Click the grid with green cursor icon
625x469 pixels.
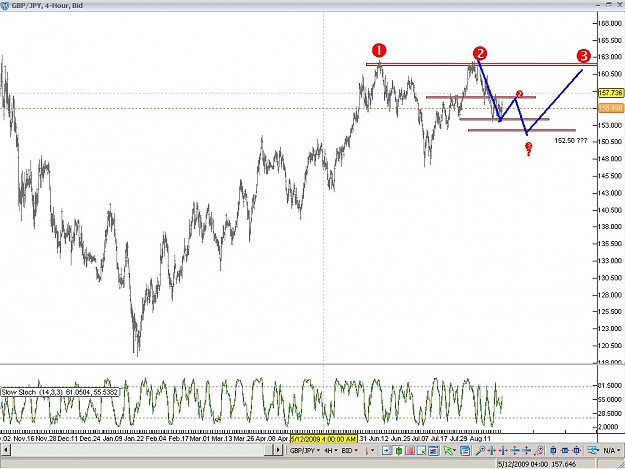tap(421, 451)
